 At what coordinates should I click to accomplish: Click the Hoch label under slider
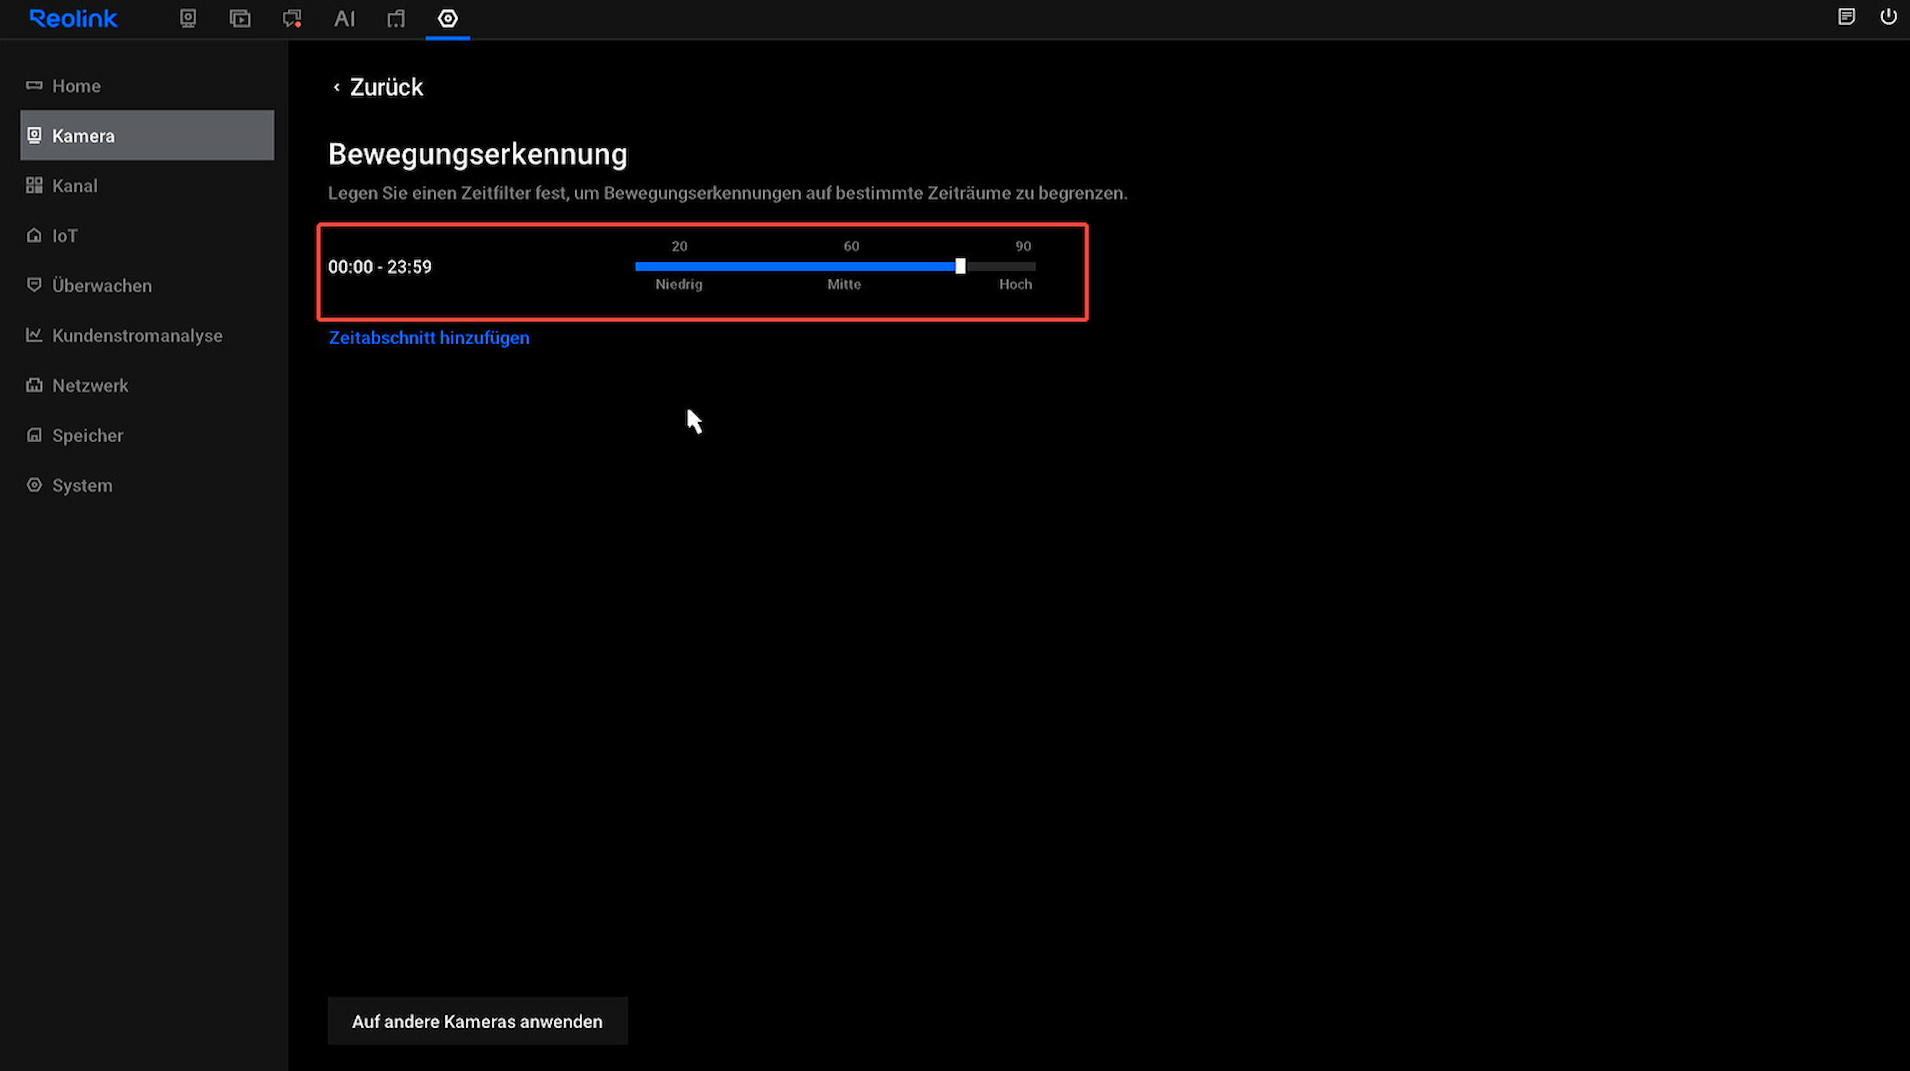(1015, 285)
